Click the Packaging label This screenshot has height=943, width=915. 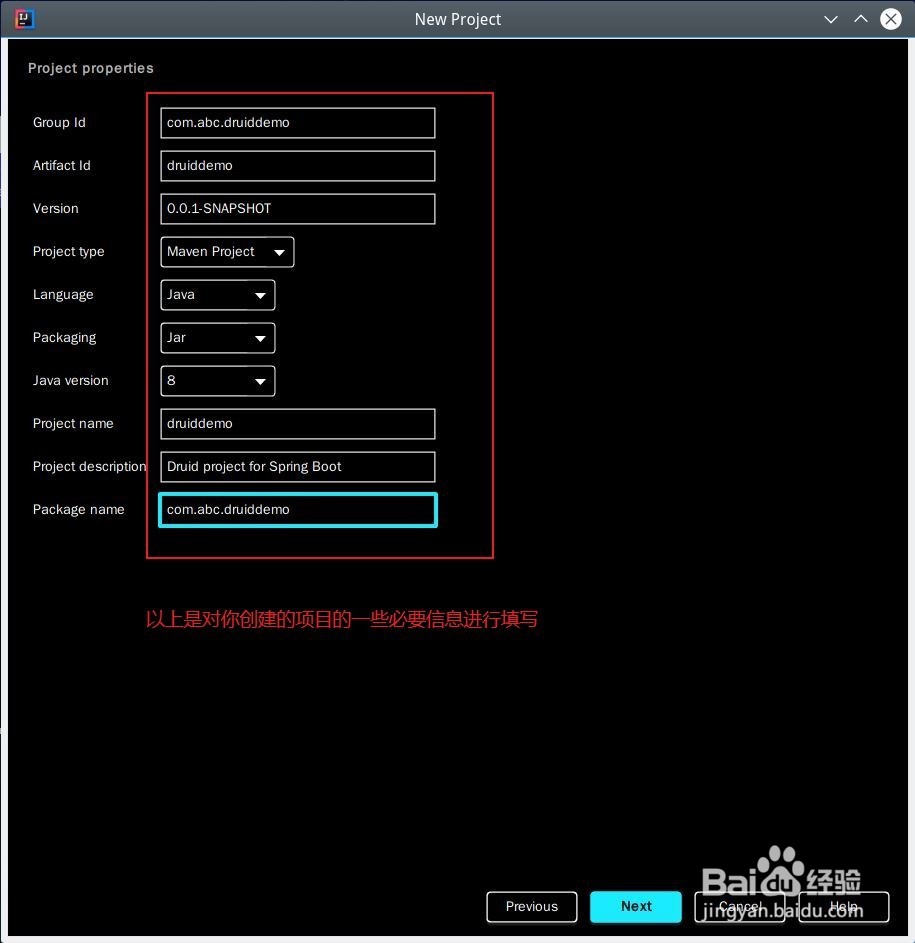[64, 337]
